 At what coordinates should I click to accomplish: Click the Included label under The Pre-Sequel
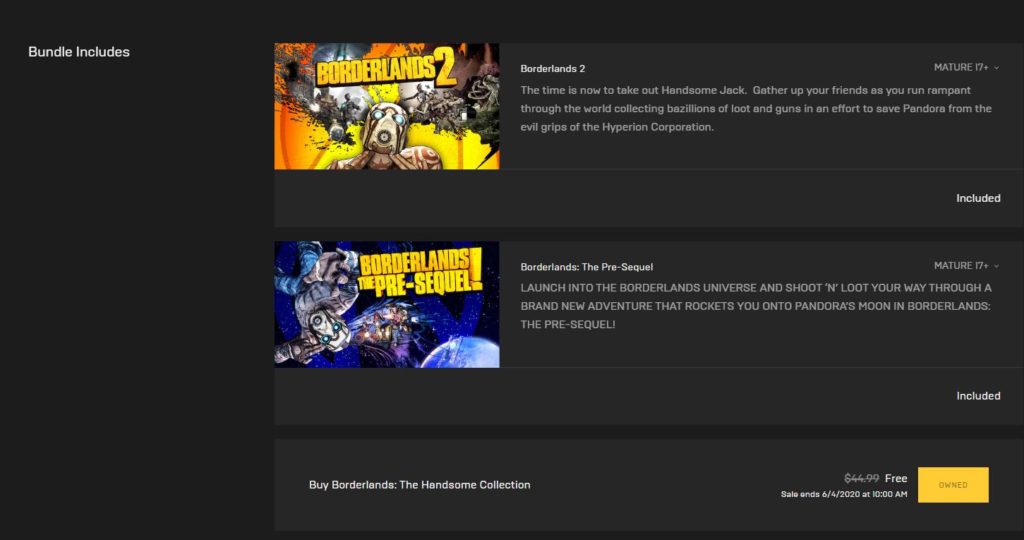tap(978, 396)
